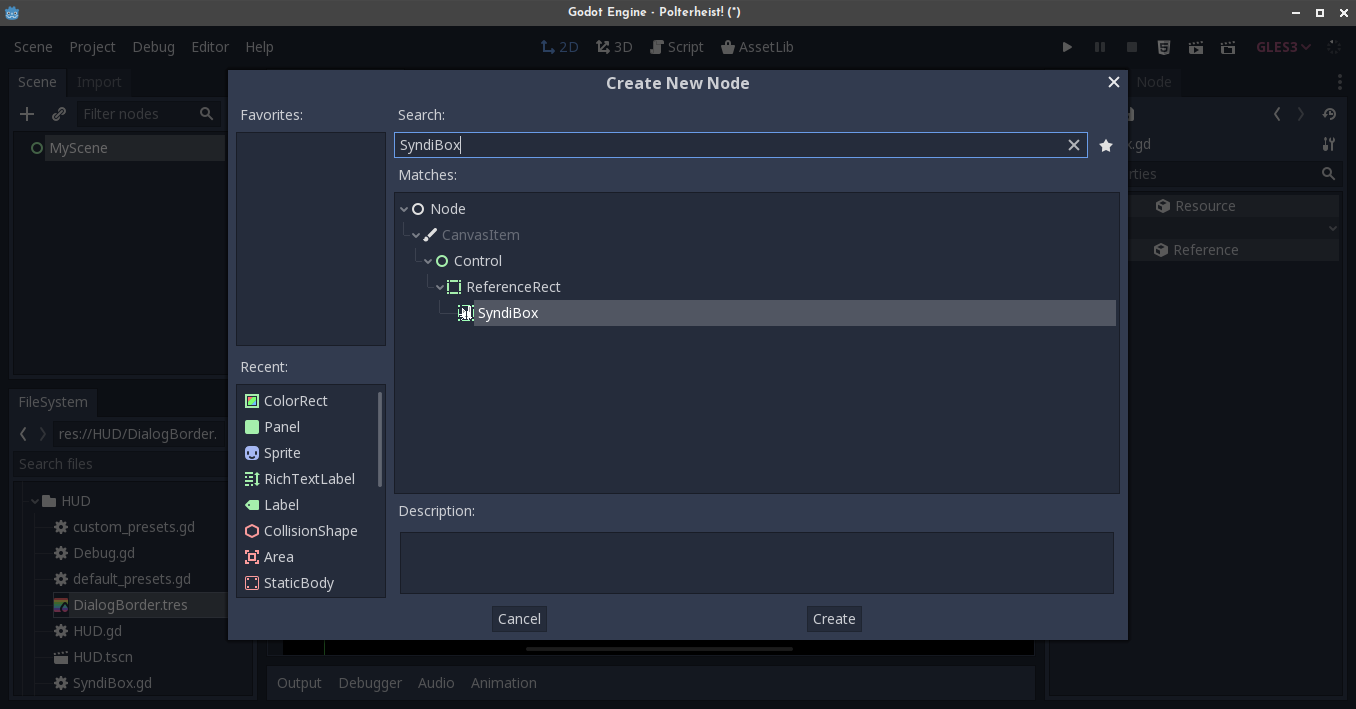Image resolution: width=1356 pixels, height=709 pixels.
Task: Collapse the HUD folder
Action: tap(34, 501)
